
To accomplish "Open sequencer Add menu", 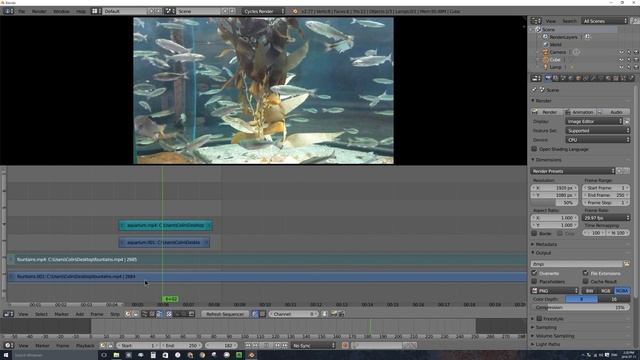I will (x=80, y=314).
